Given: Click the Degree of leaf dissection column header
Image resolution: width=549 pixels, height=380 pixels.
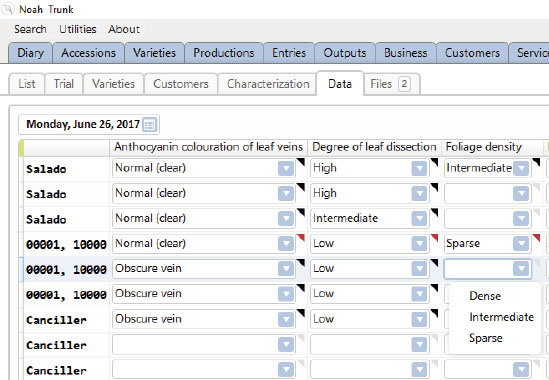Looking at the screenshot, I should click(374, 147).
